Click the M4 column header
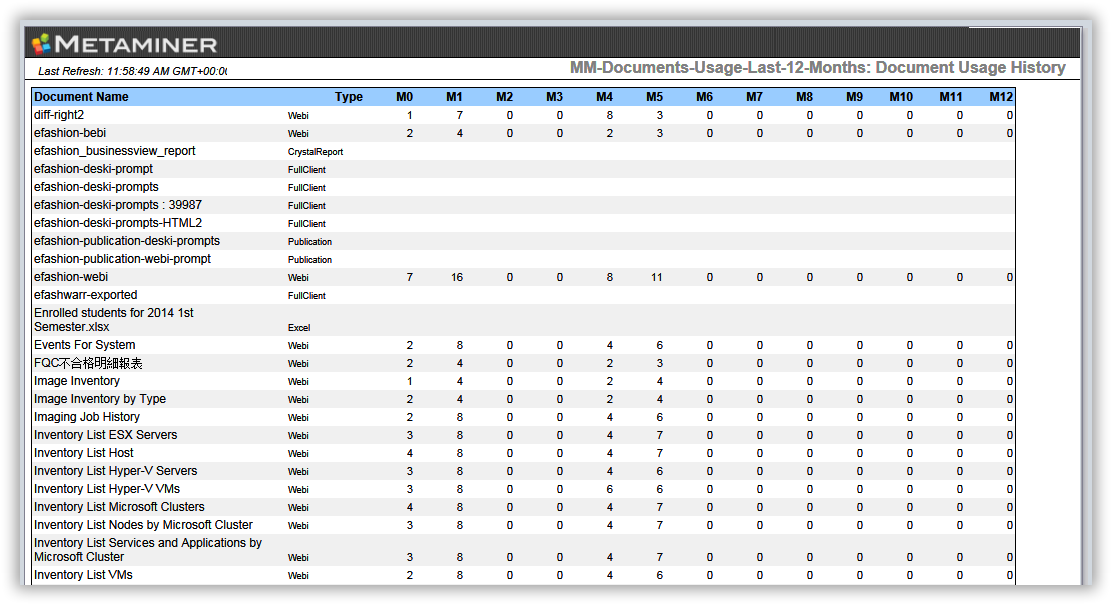 pyautogui.click(x=604, y=97)
